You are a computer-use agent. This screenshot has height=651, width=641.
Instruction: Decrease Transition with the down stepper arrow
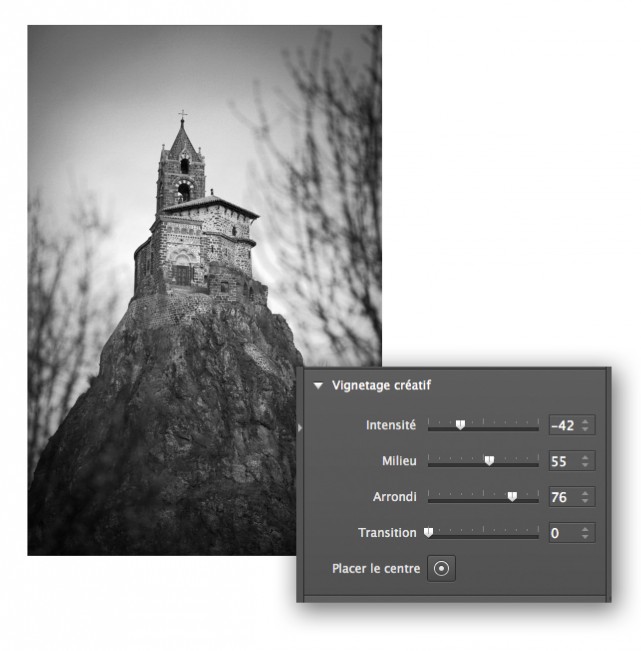tap(585, 536)
